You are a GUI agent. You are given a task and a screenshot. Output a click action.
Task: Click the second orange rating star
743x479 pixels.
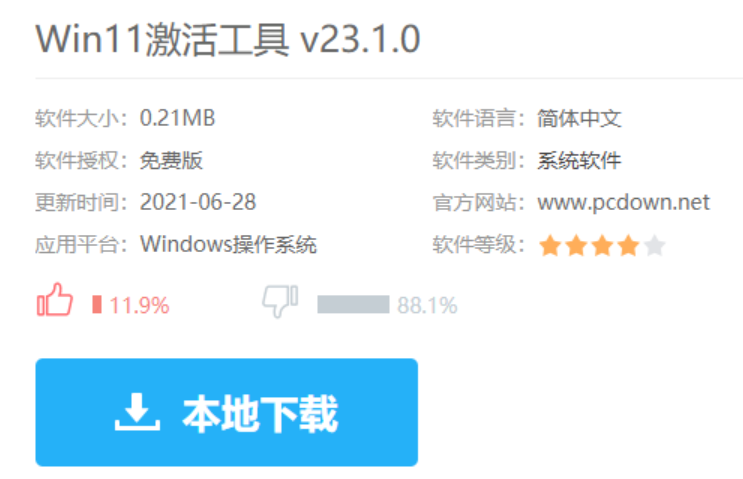coord(576,245)
